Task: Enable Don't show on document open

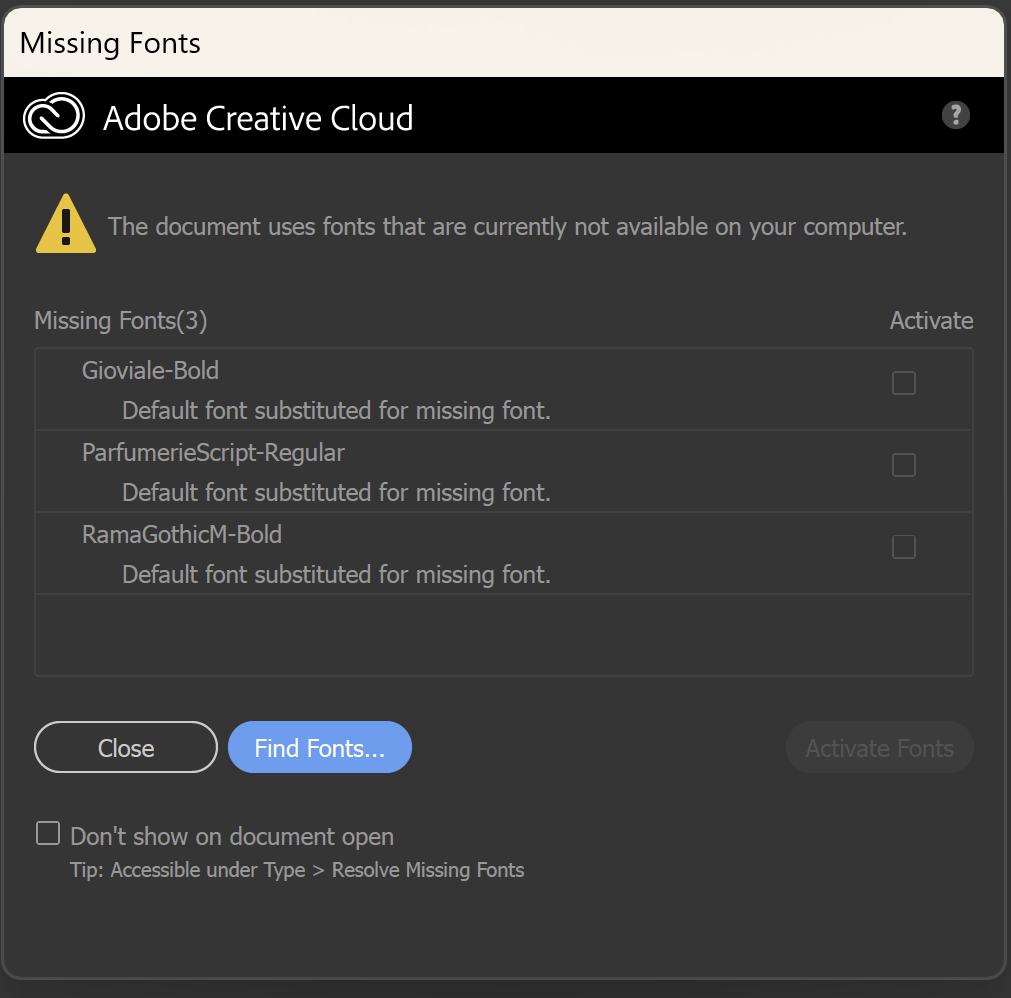Action: point(47,832)
